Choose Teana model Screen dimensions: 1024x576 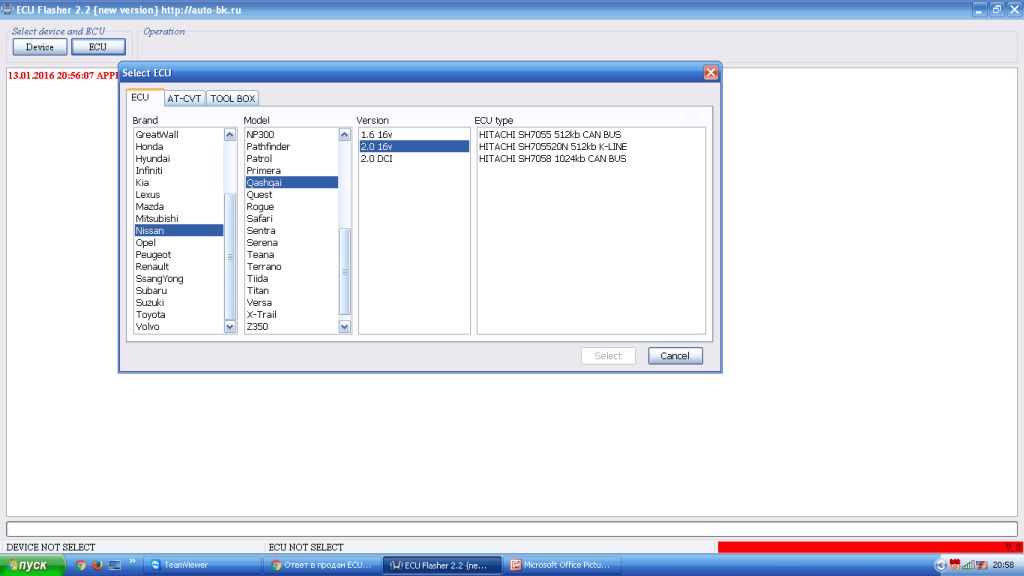click(291, 255)
